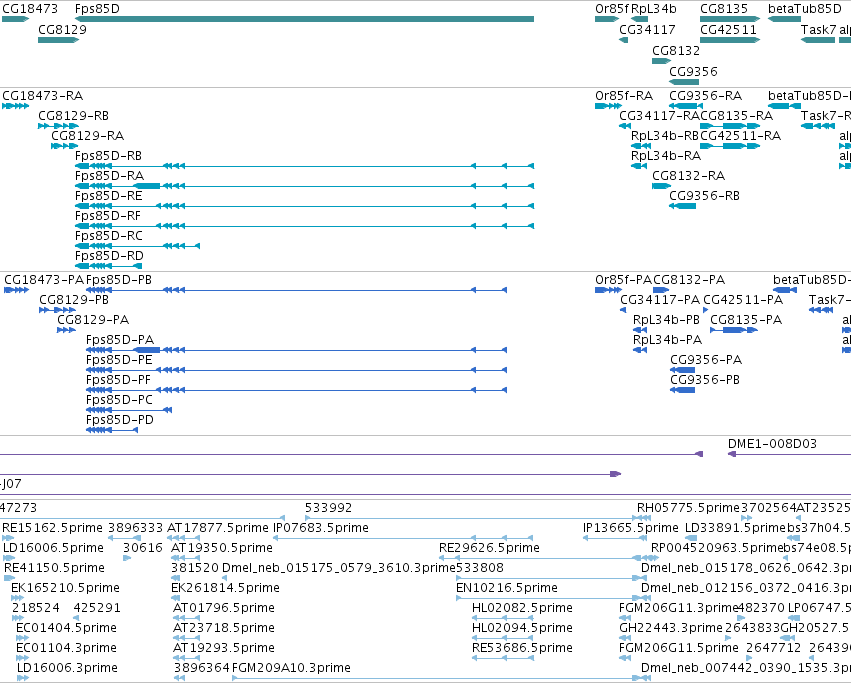Open the CG8129-PA protein label
Screen dimensions: 851x683
click(x=93, y=320)
